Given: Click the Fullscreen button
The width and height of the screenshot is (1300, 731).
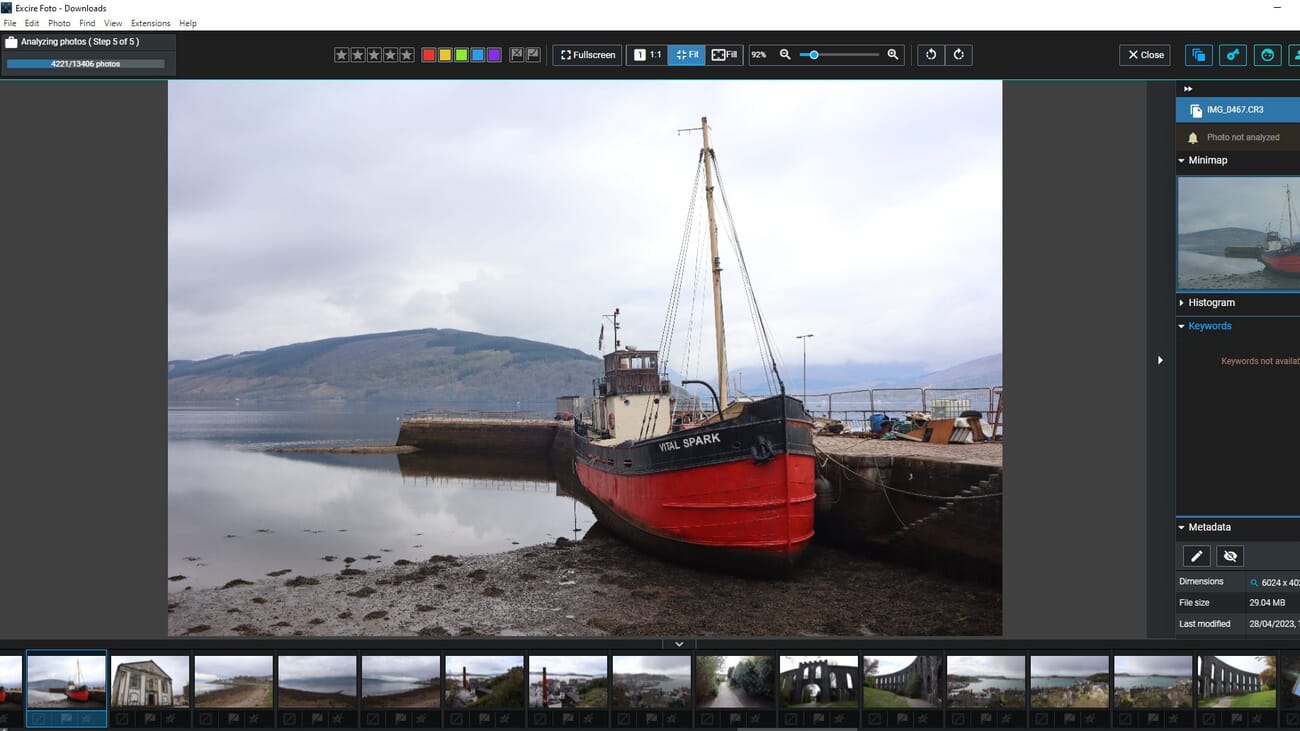Looking at the screenshot, I should pos(586,55).
